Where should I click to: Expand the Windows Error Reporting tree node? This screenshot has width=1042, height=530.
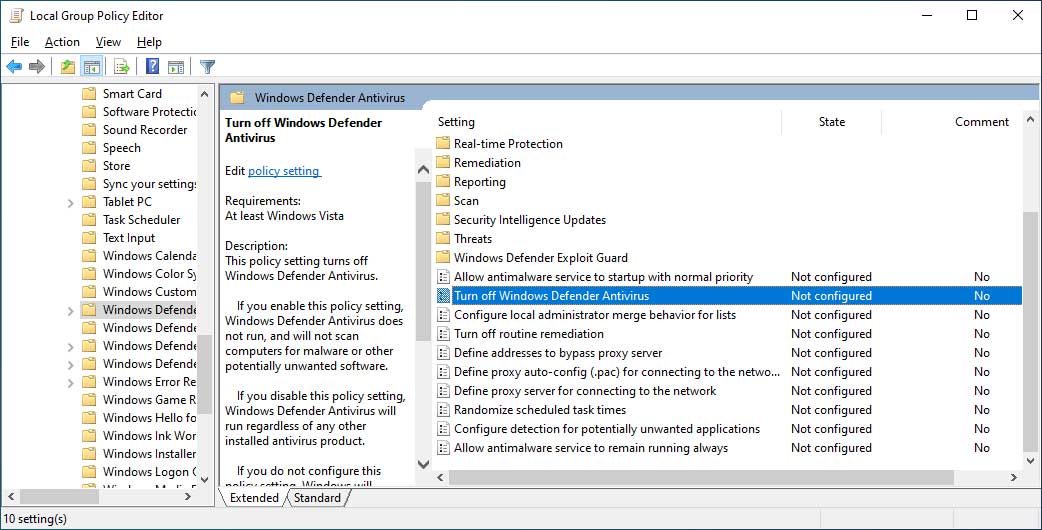[70, 383]
